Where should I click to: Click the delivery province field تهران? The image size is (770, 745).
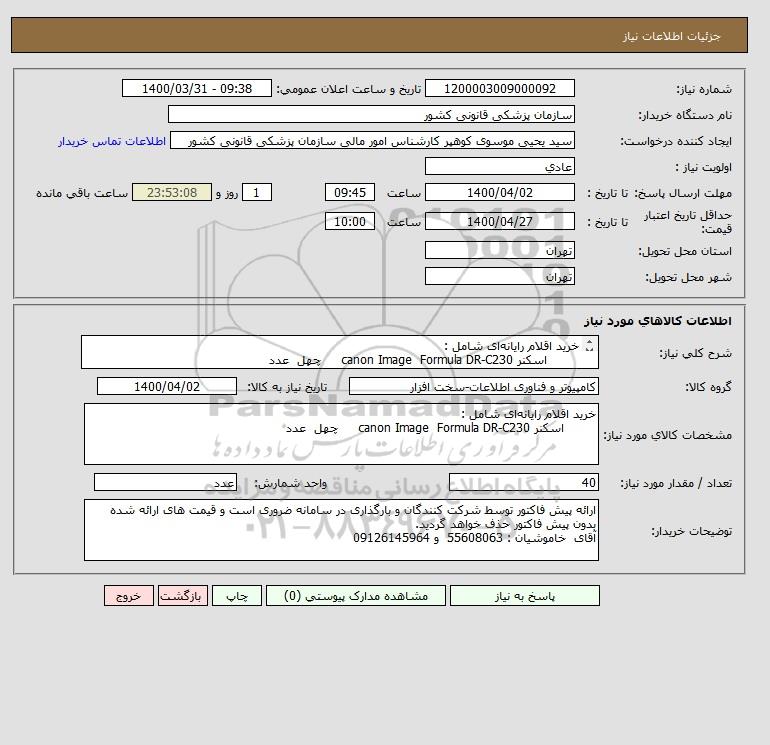click(499, 250)
